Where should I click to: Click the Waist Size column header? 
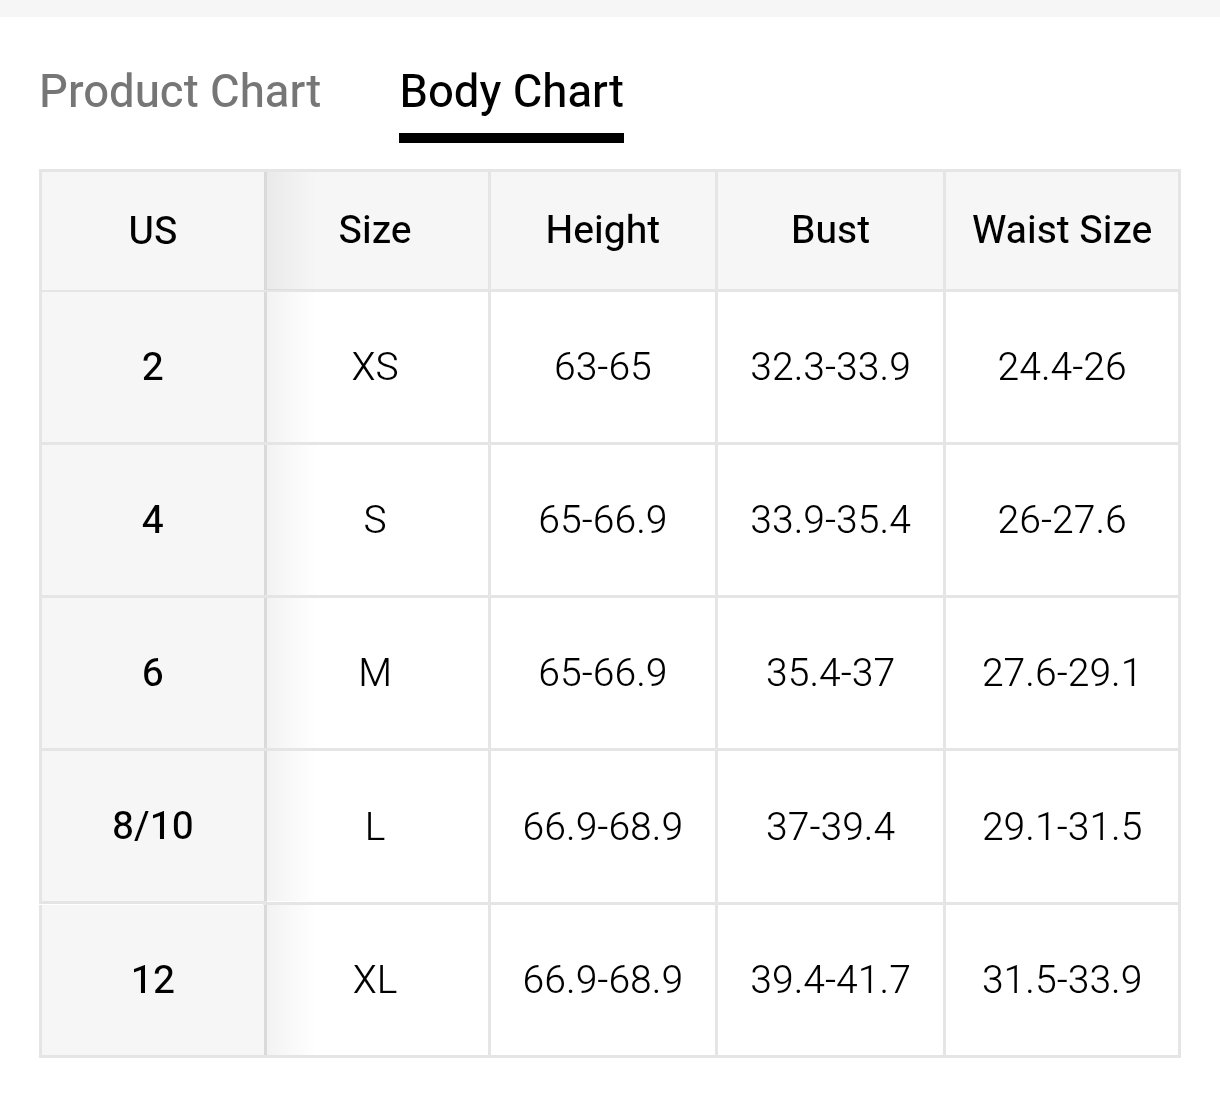pyautogui.click(x=1062, y=231)
